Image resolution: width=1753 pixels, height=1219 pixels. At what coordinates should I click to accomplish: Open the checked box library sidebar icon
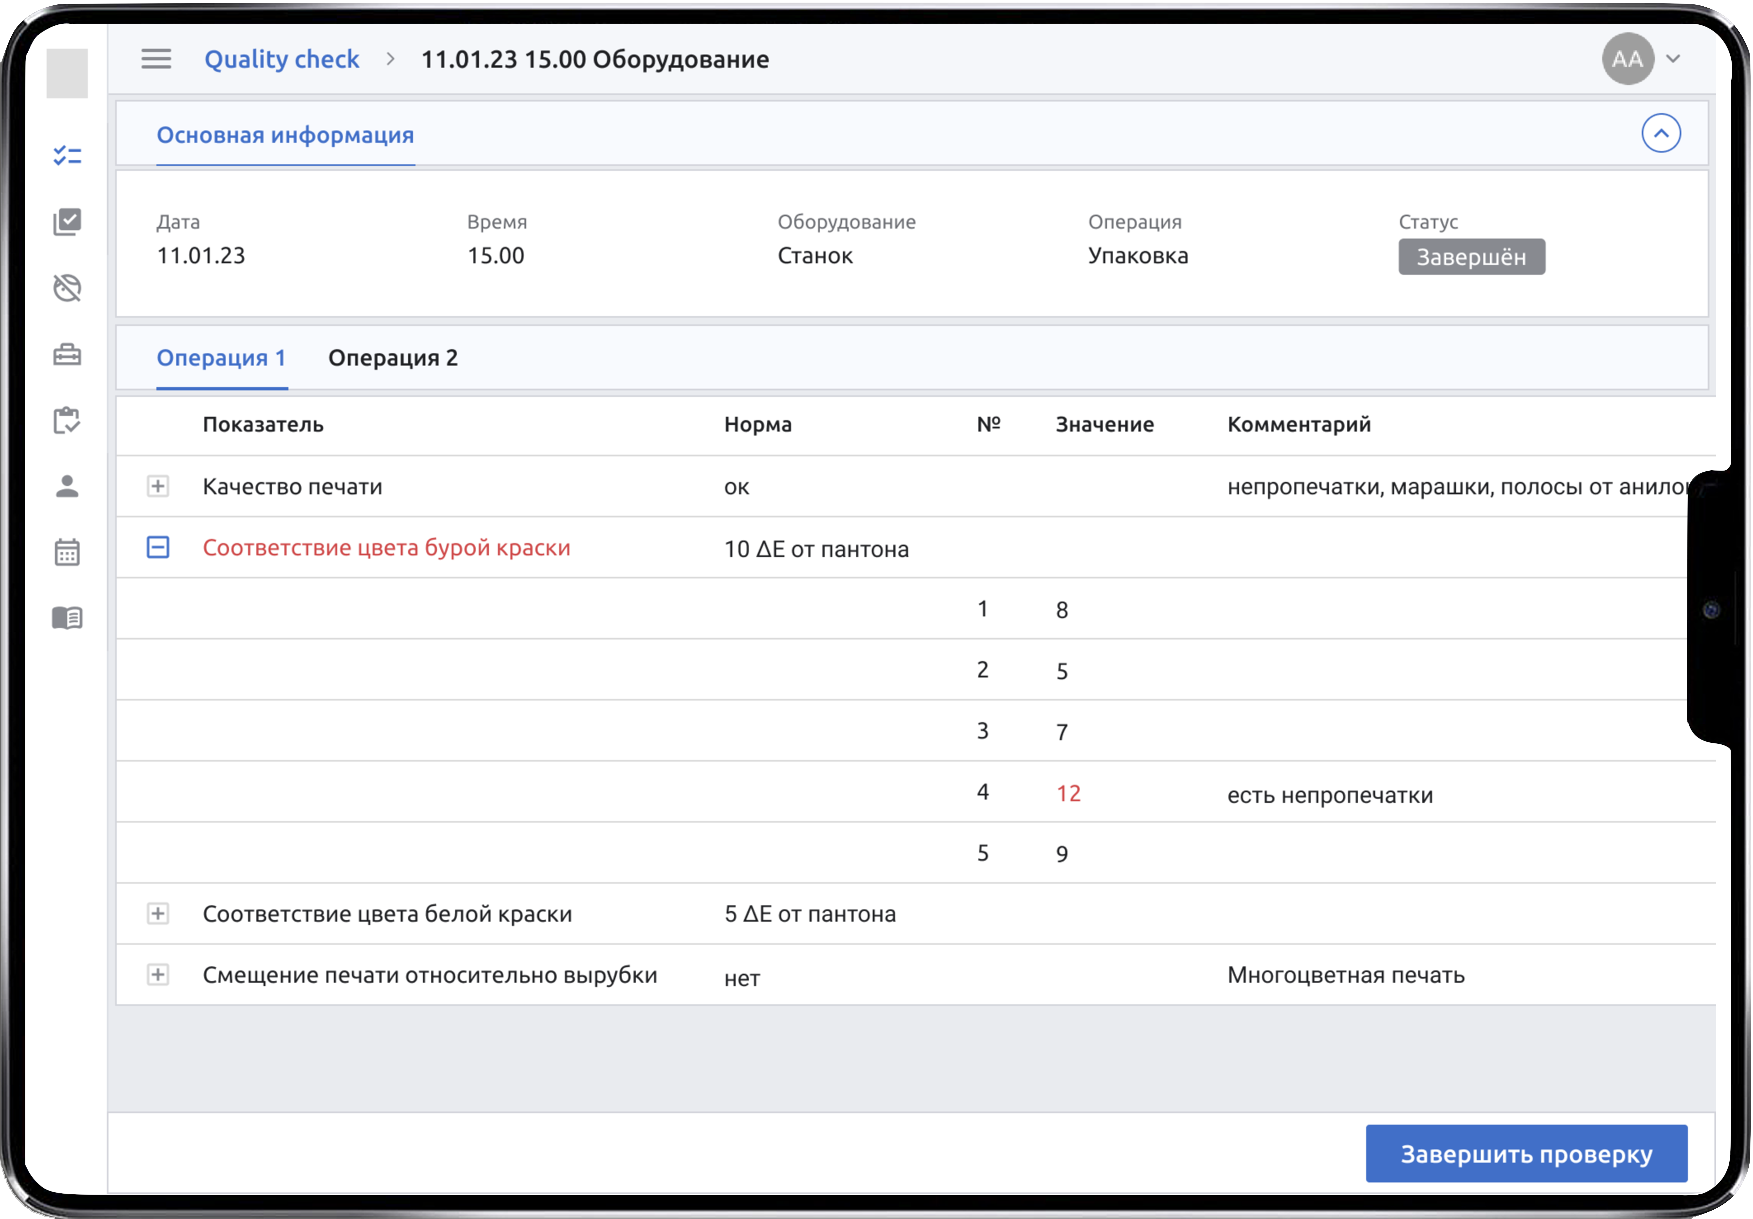[x=67, y=221]
